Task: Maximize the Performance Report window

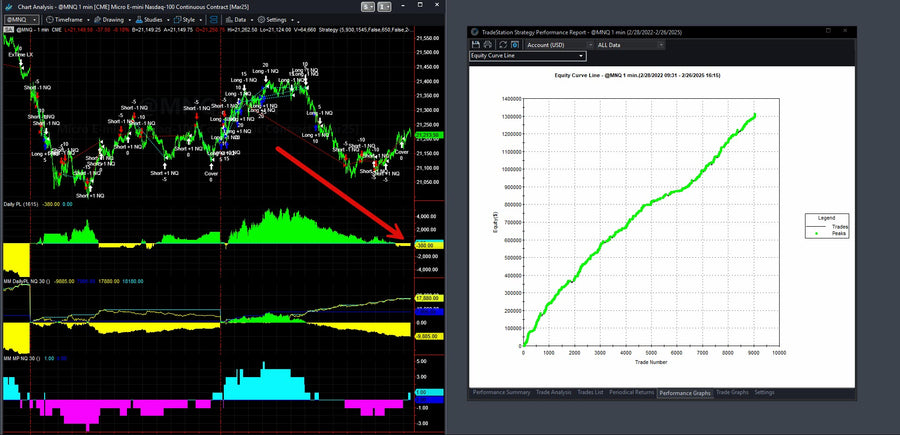Action: pyautogui.click(x=828, y=30)
